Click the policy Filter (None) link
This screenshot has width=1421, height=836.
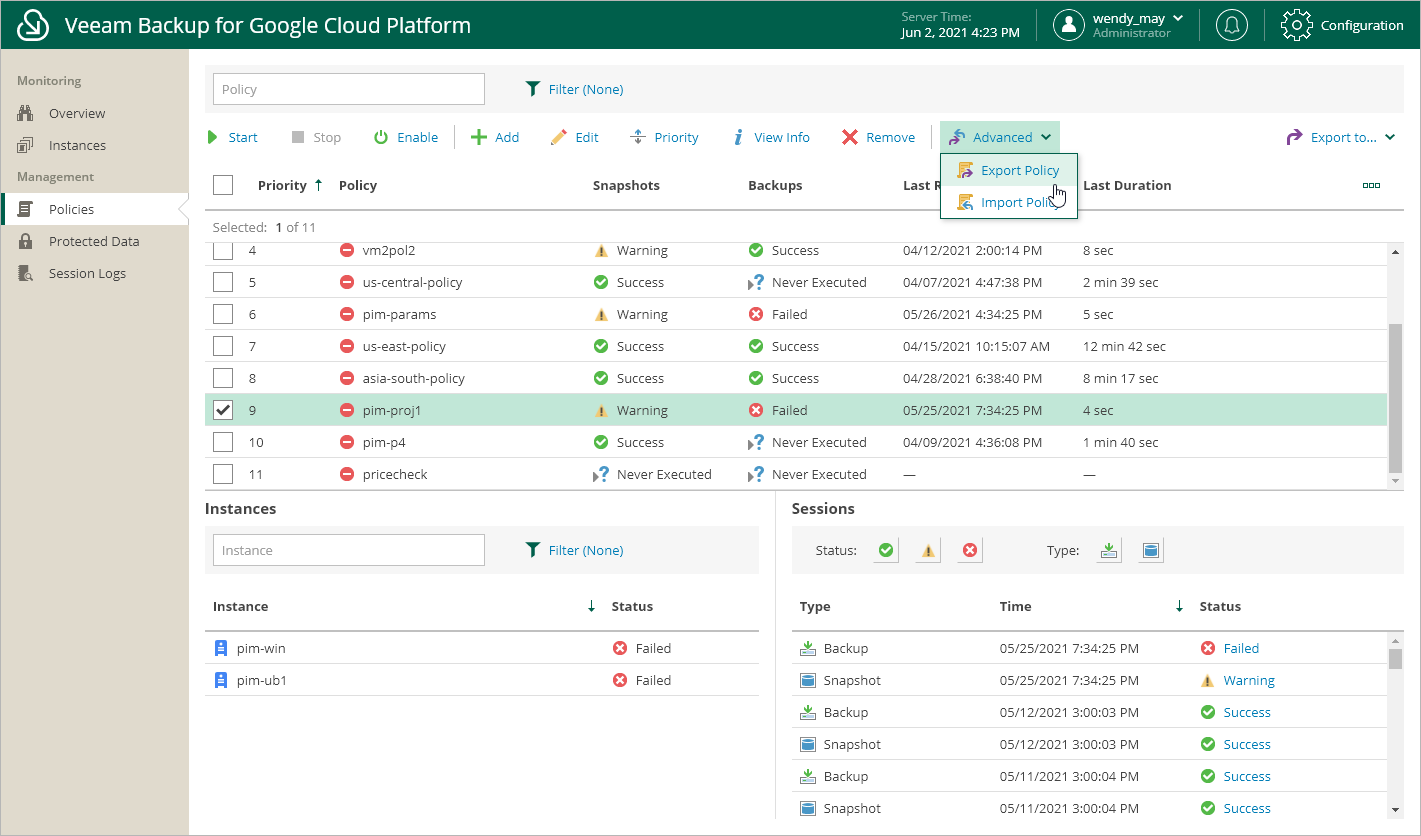[x=586, y=89]
